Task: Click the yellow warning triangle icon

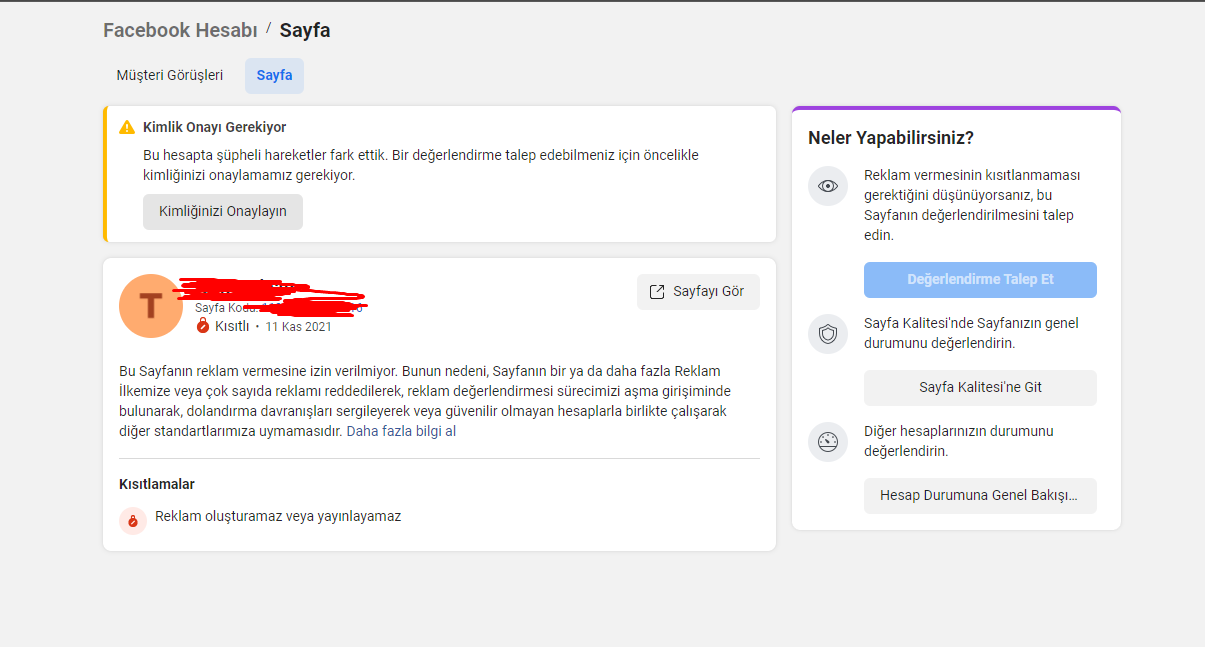Action: pyautogui.click(x=127, y=127)
